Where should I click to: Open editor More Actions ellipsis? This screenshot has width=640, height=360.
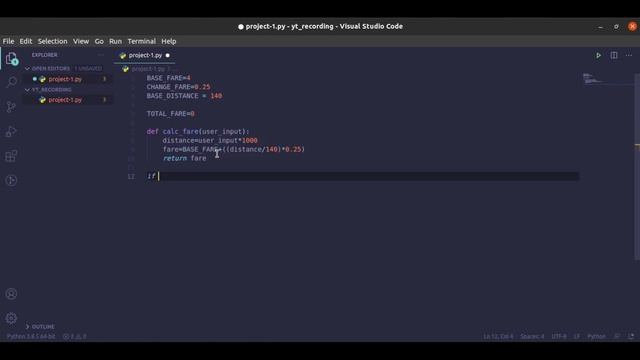(629, 55)
